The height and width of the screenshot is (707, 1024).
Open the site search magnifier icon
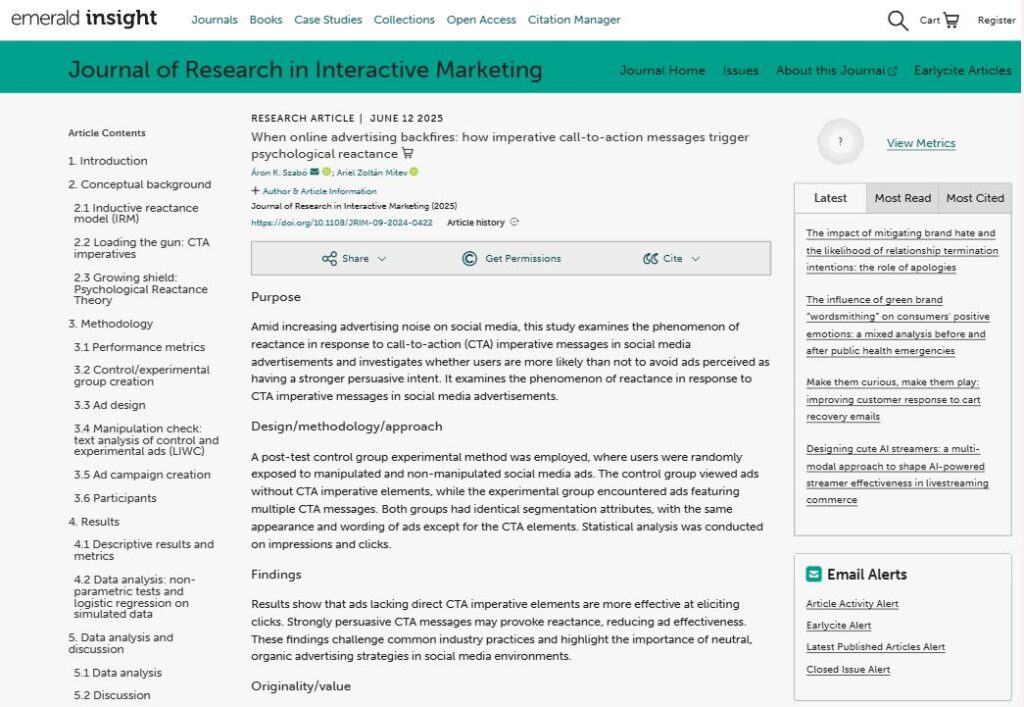coord(897,20)
